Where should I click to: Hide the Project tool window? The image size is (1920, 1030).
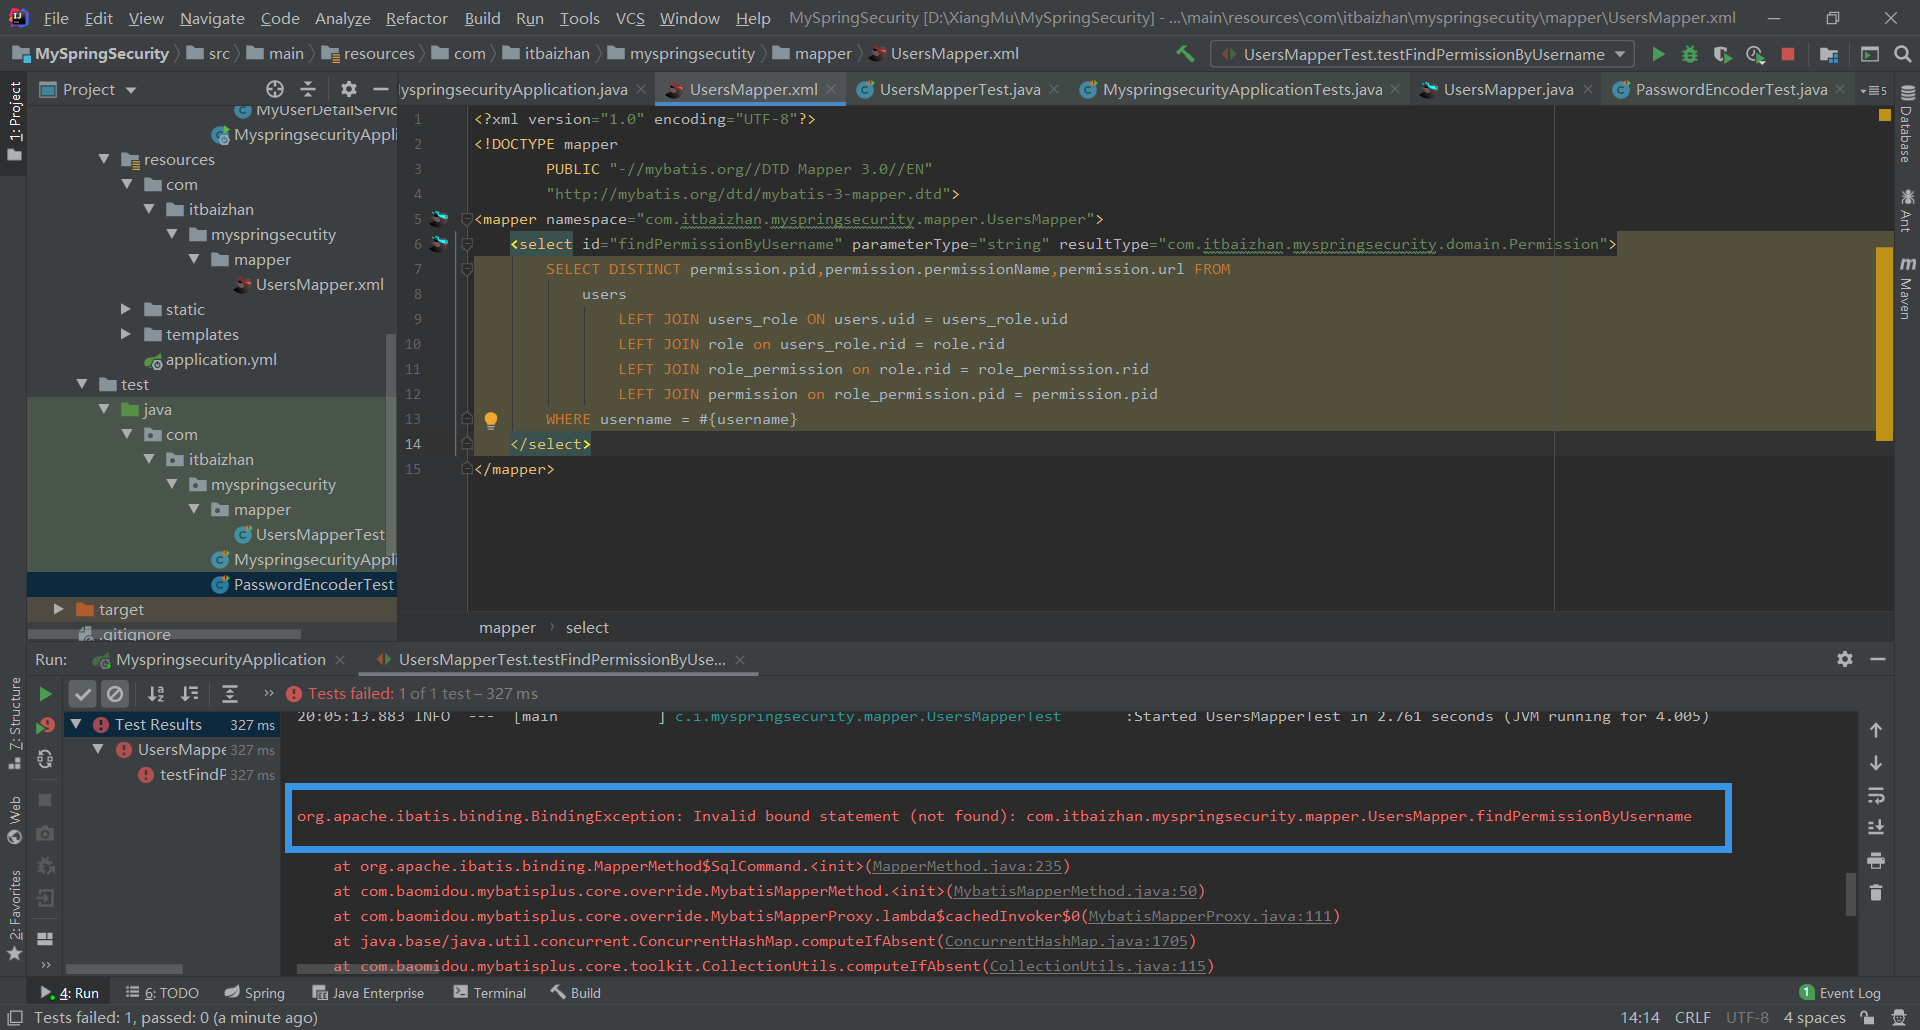381,89
